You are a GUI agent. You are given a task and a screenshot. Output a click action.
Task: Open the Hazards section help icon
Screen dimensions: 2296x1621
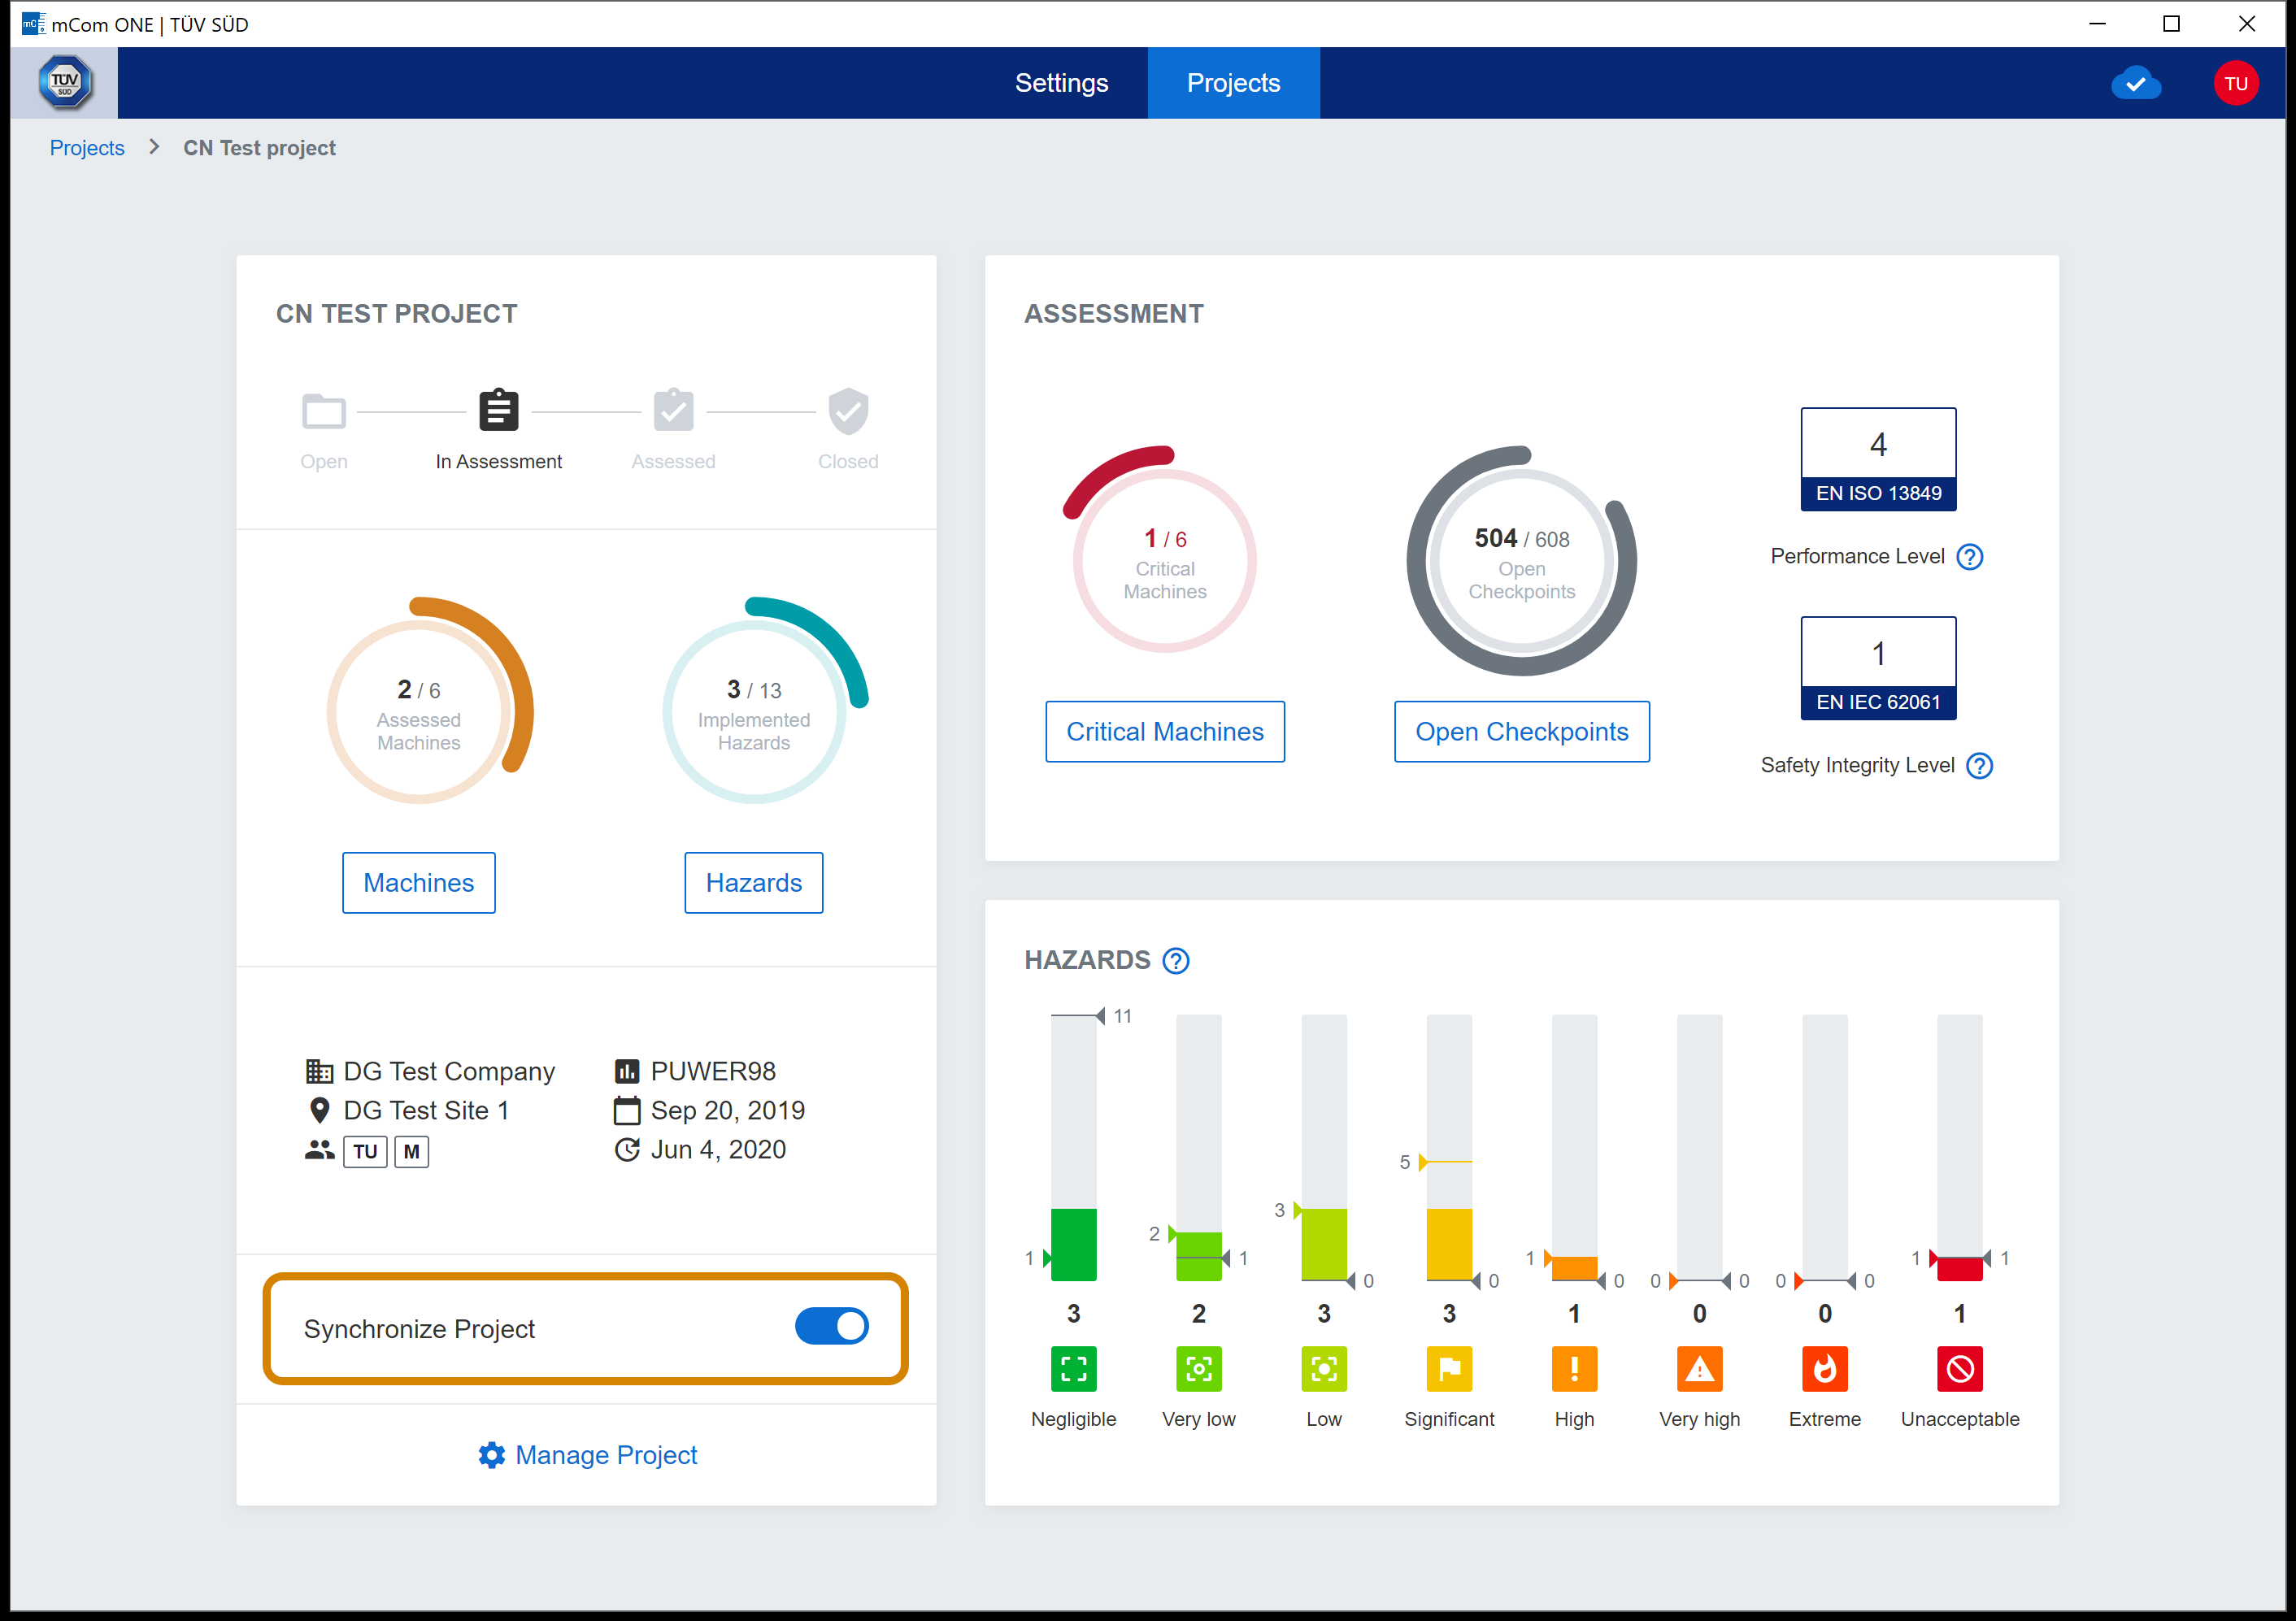(x=1176, y=961)
